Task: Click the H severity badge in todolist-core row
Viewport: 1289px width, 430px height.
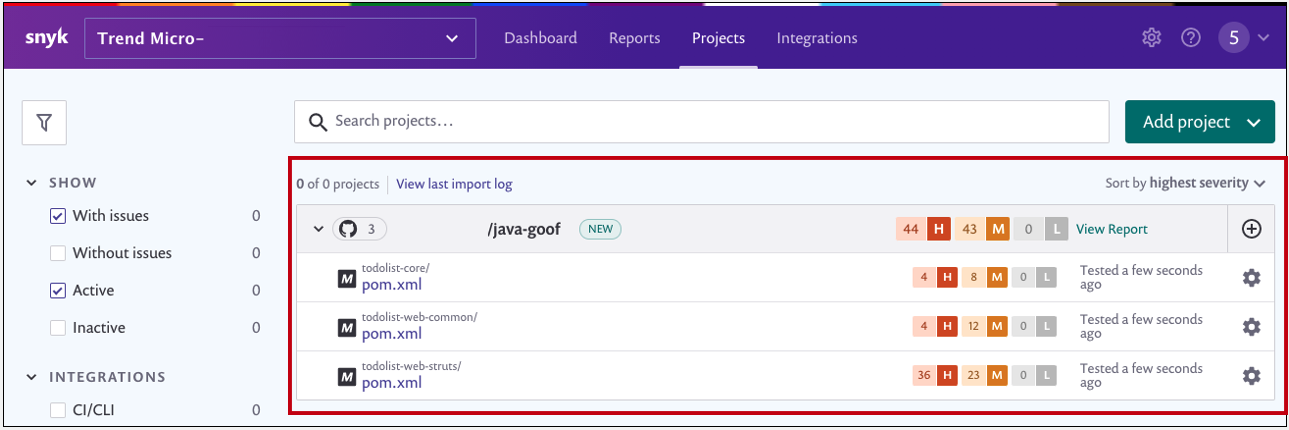Action: point(946,277)
